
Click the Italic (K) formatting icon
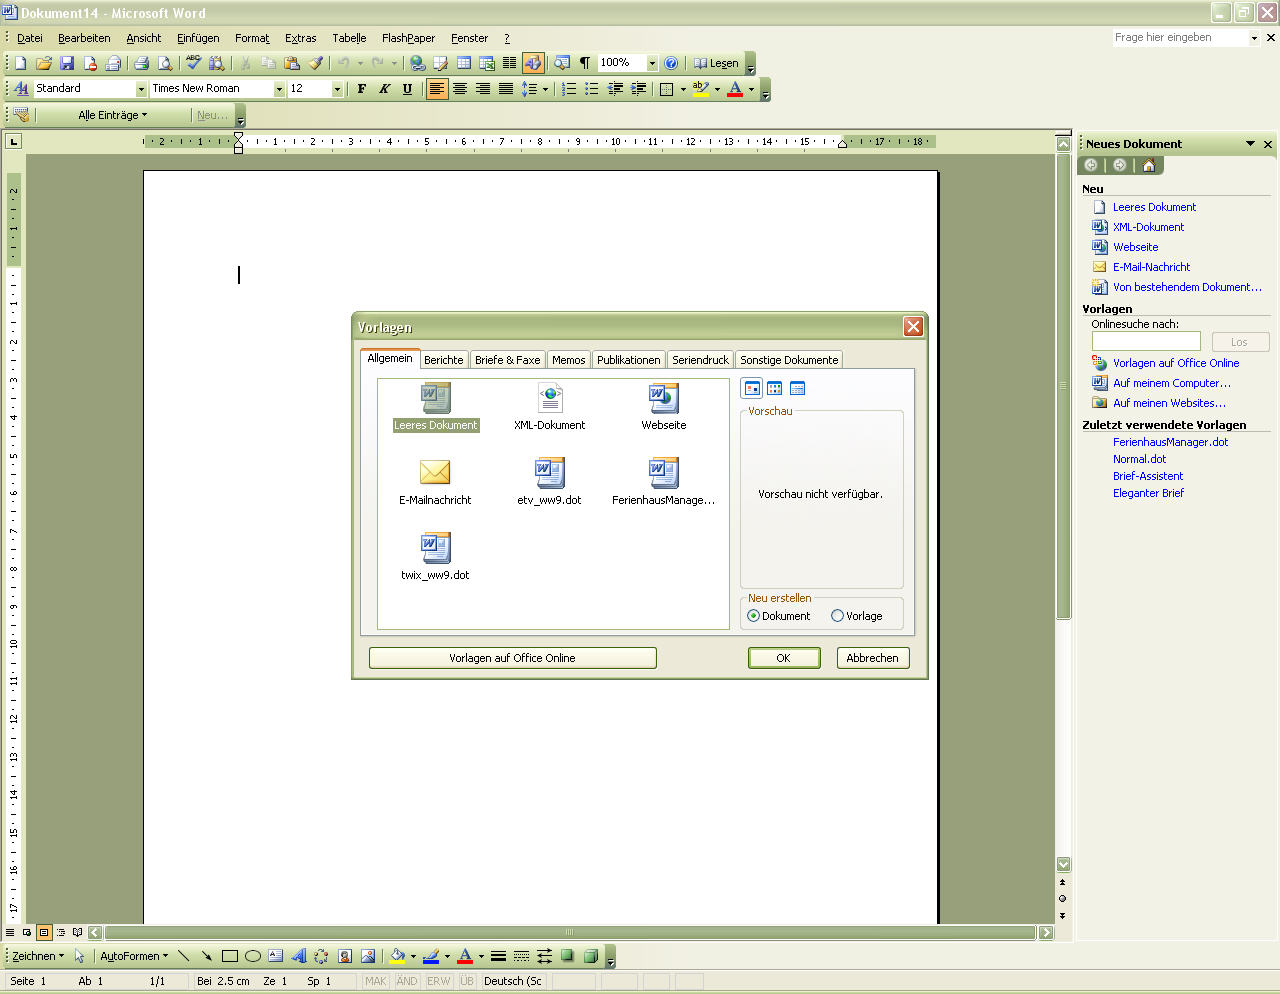click(384, 89)
